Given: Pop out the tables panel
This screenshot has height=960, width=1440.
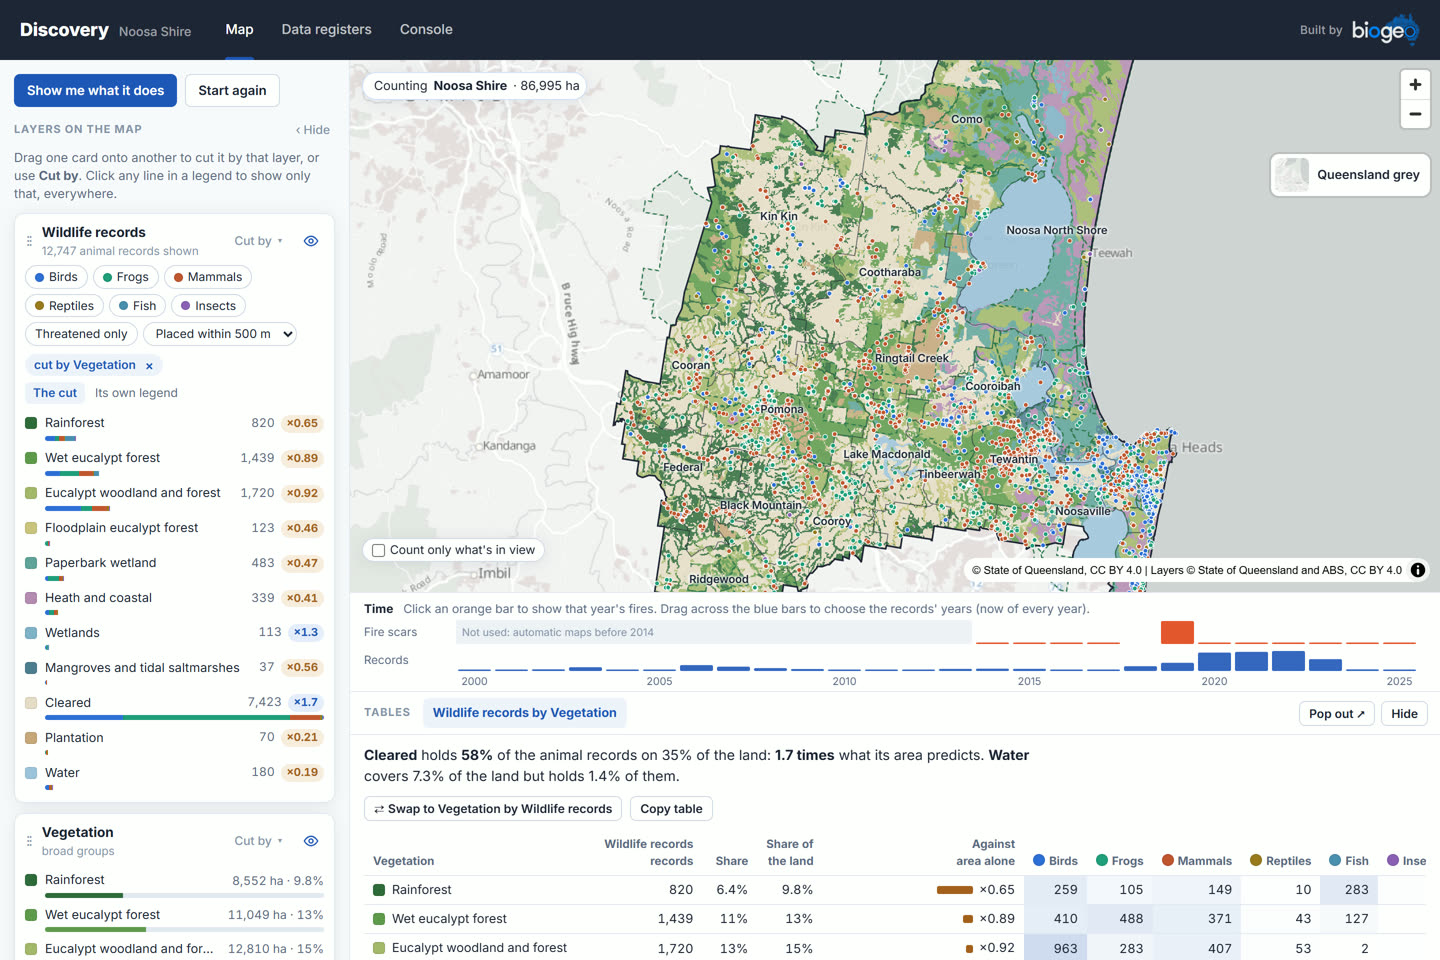Looking at the screenshot, I should click(1336, 714).
